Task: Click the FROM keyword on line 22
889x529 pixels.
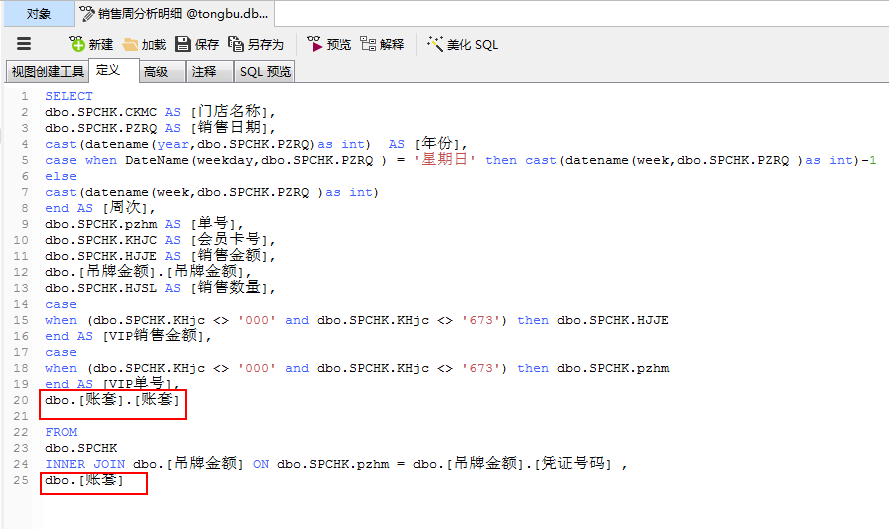Action: click(x=61, y=432)
